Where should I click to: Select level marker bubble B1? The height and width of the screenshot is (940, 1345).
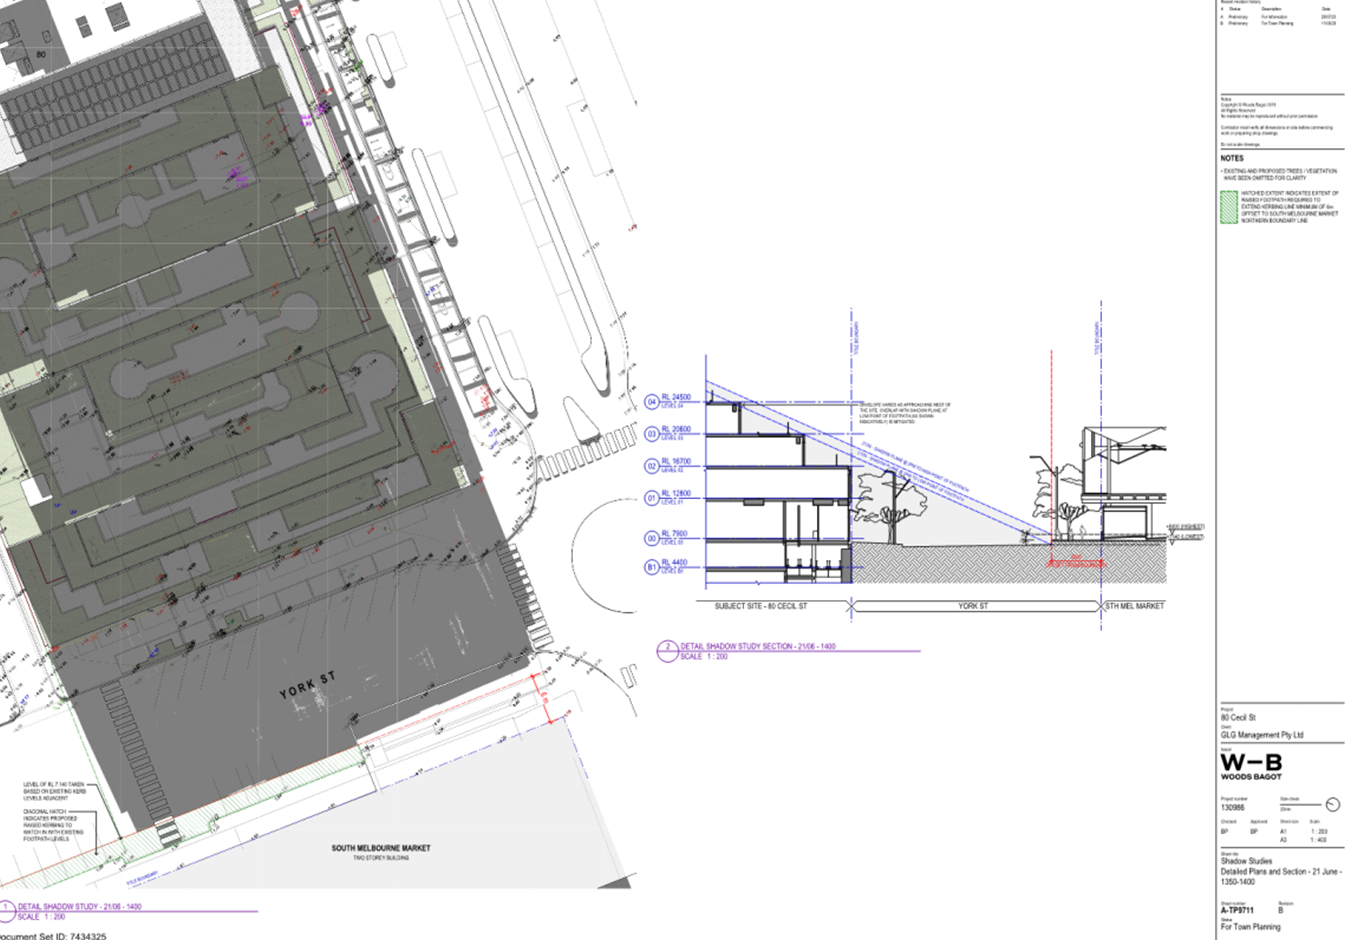tap(652, 567)
